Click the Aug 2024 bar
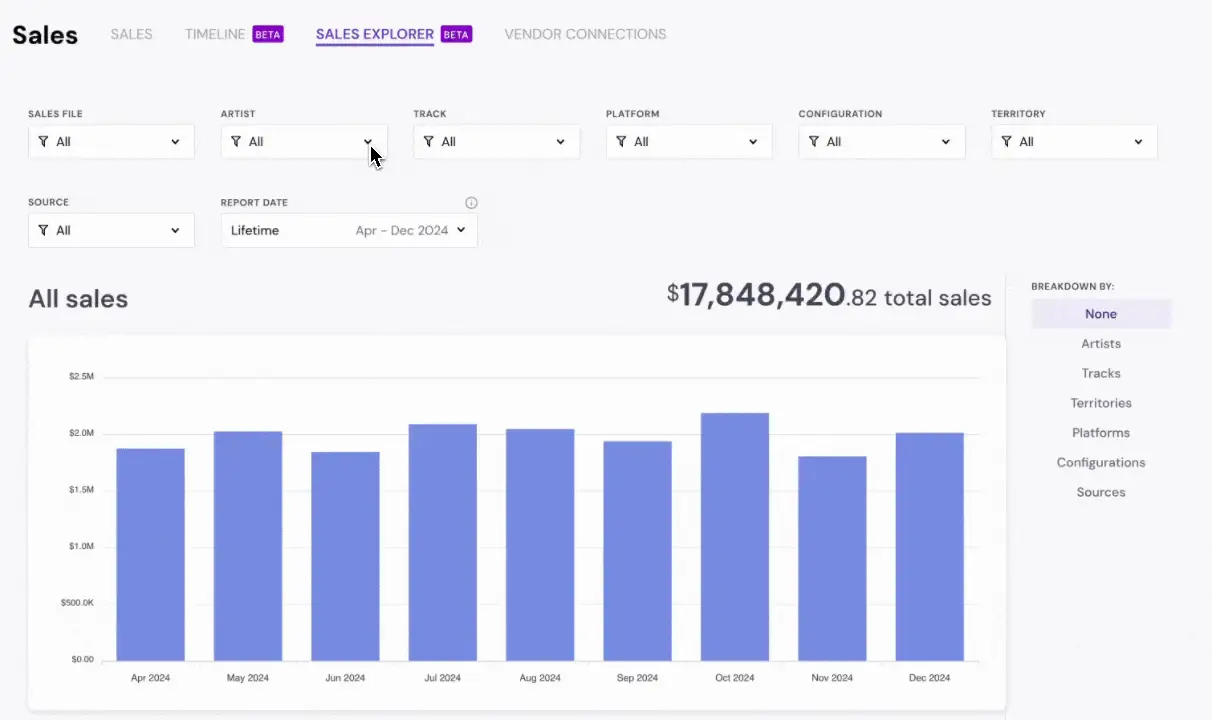1212x720 pixels. (540, 545)
